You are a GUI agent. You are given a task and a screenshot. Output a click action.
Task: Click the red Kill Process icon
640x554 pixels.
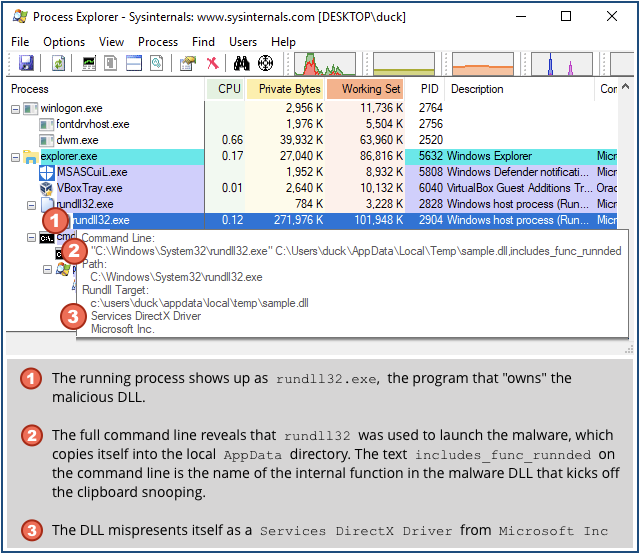coord(212,63)
